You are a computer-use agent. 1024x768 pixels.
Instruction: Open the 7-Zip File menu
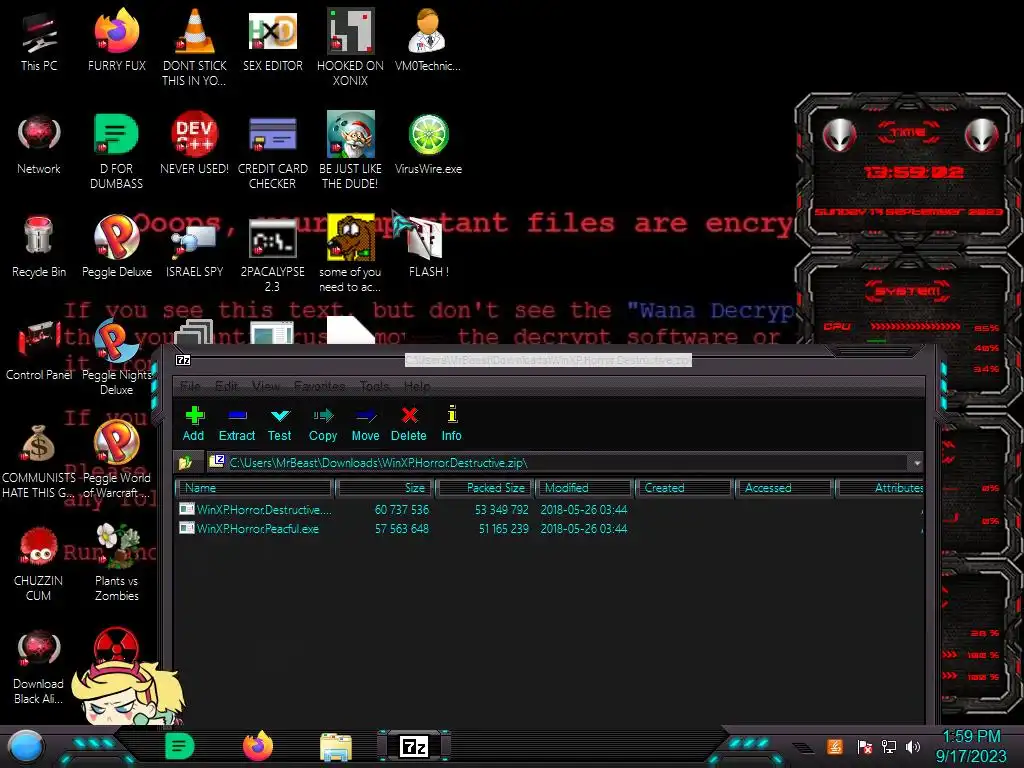190,386
